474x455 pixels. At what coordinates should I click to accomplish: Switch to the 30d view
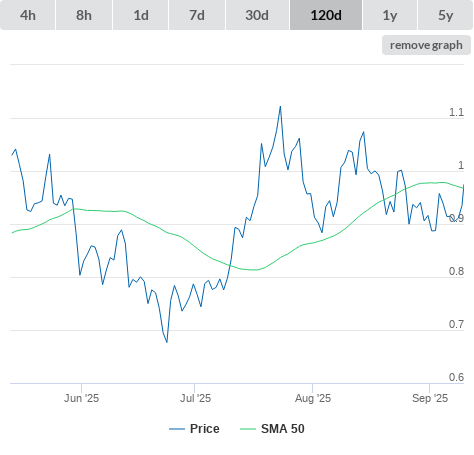pos(257,15)
